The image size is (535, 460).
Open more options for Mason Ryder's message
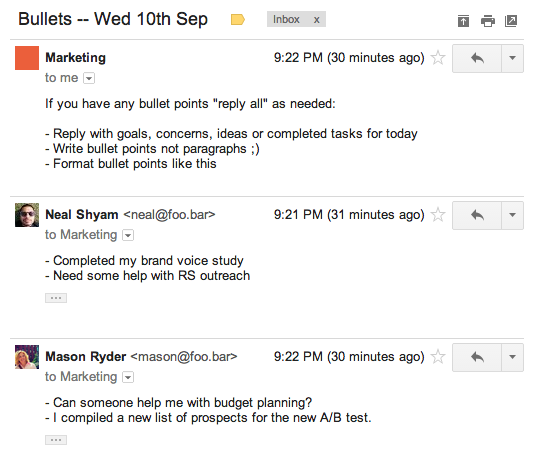click(512, 358)
